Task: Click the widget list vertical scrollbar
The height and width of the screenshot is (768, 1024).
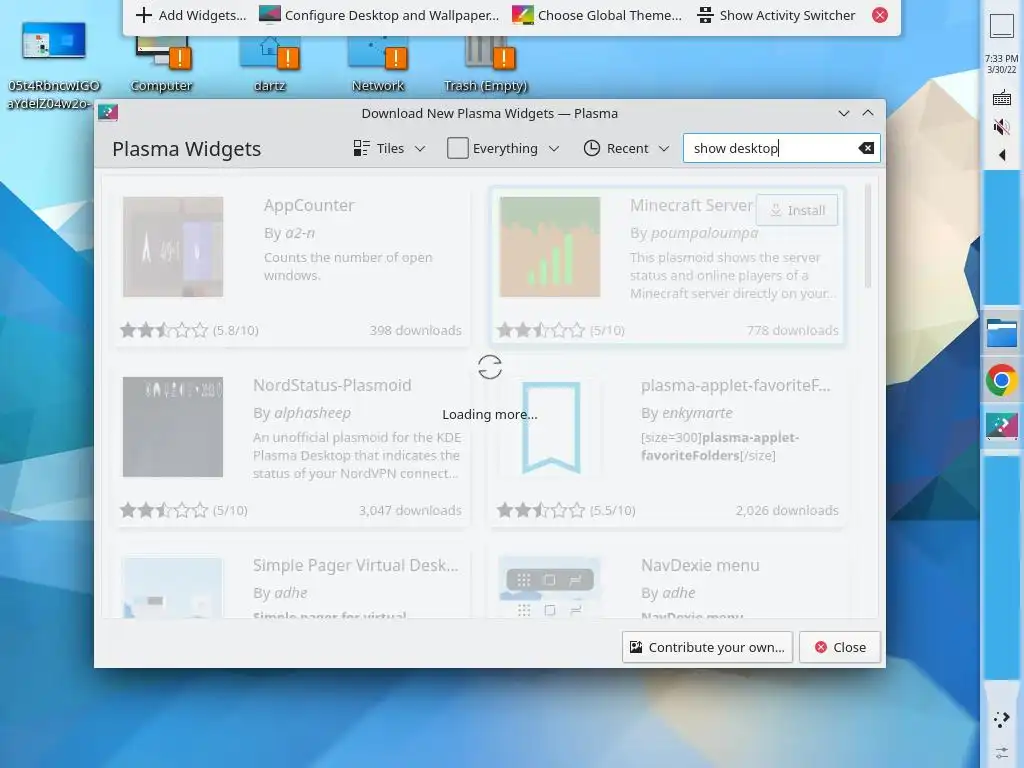Action: (x=868, y=236)
